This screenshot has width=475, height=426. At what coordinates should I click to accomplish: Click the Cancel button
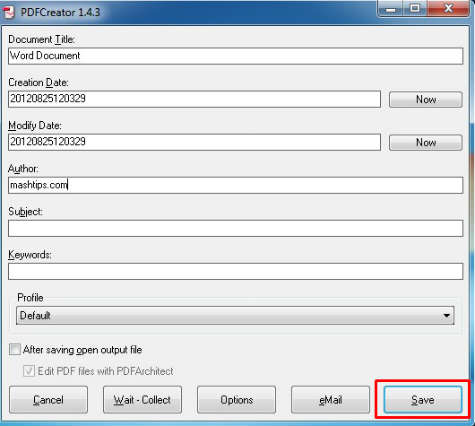[x=48, y=400]
